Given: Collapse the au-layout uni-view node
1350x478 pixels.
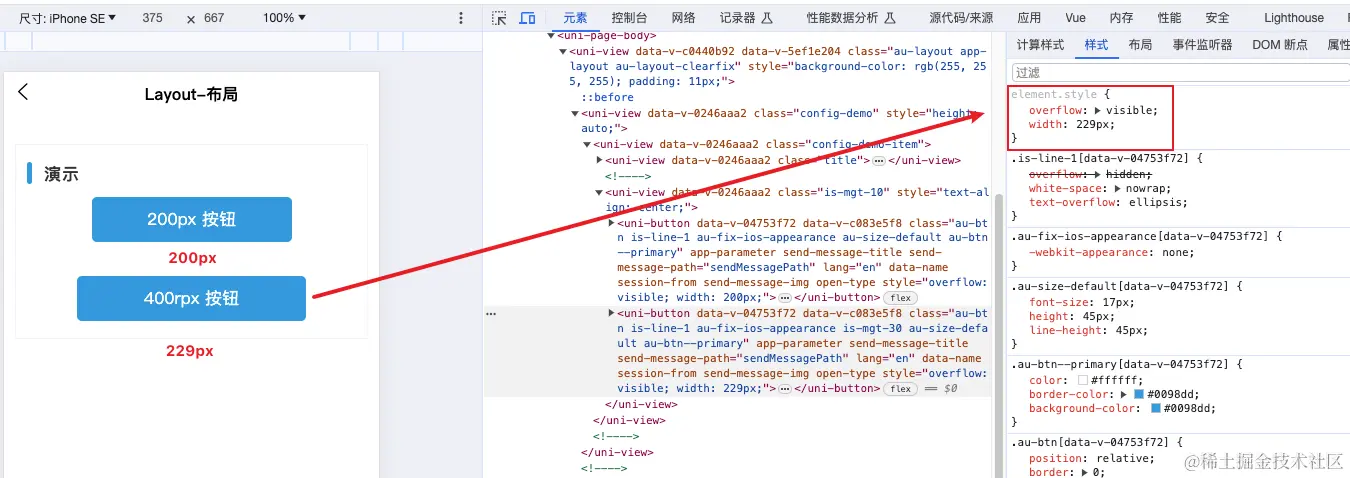Looking at the screenshot, I should pos(563,51).
